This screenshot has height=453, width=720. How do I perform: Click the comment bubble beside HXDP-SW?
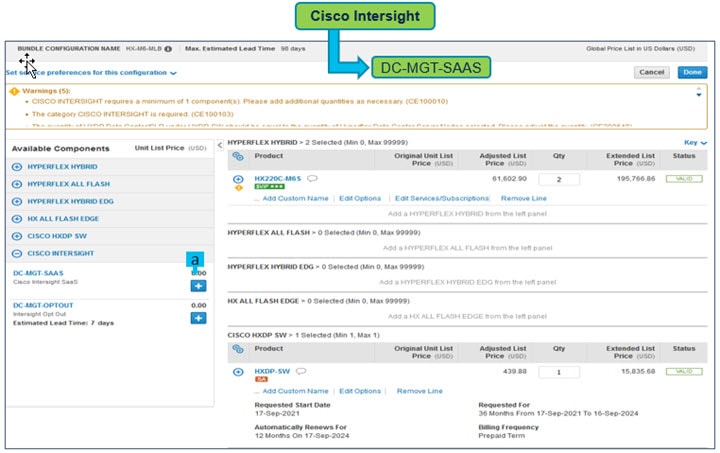[301, 371]
